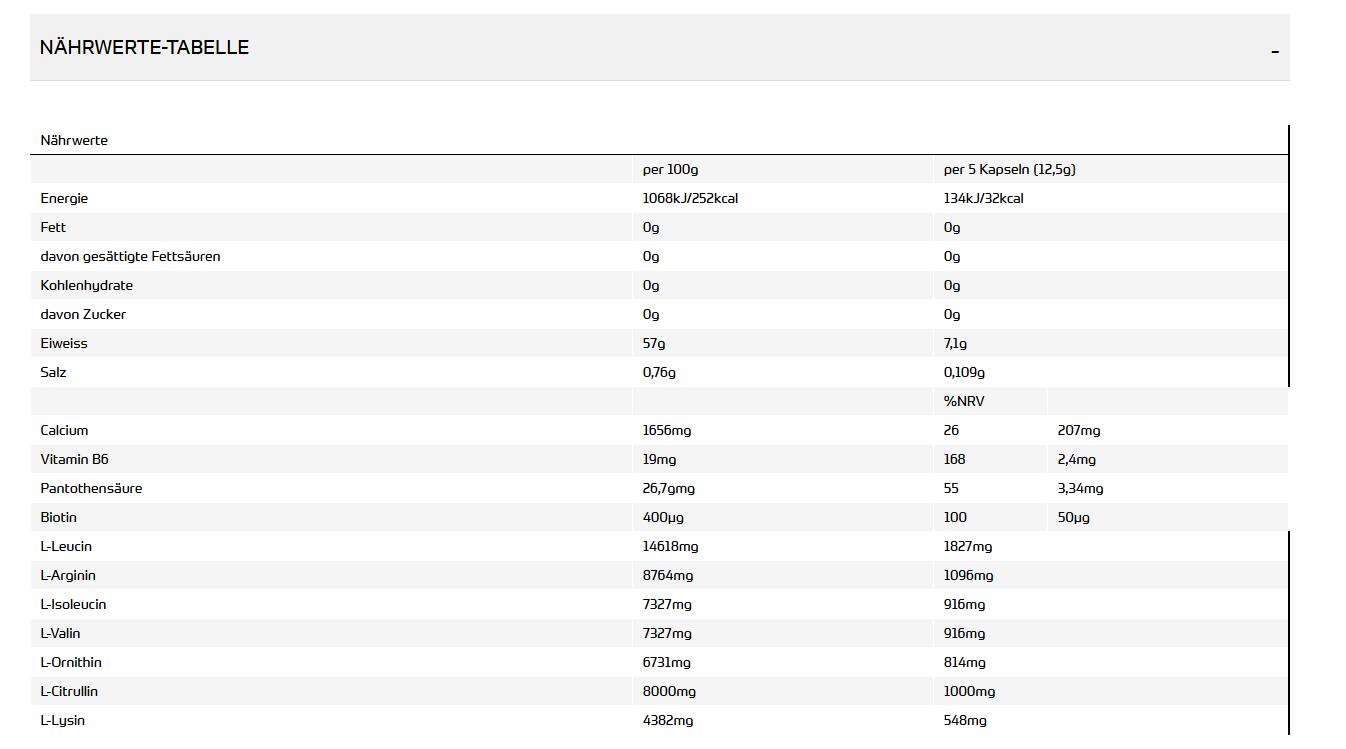Click the L-Arginin row label
This screenshot has width=1346, height=749.
(68, 575)
